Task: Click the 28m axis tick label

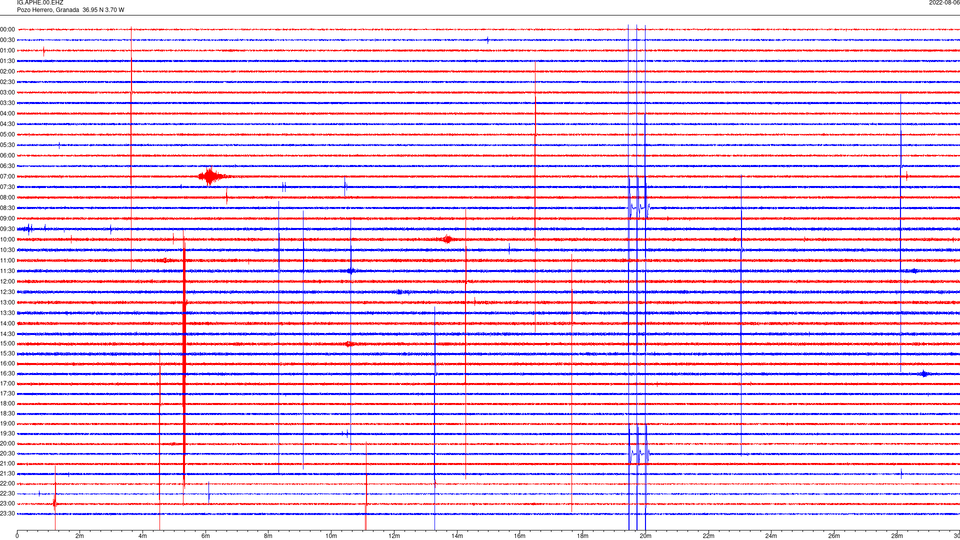Action: (x=897, y=536)
